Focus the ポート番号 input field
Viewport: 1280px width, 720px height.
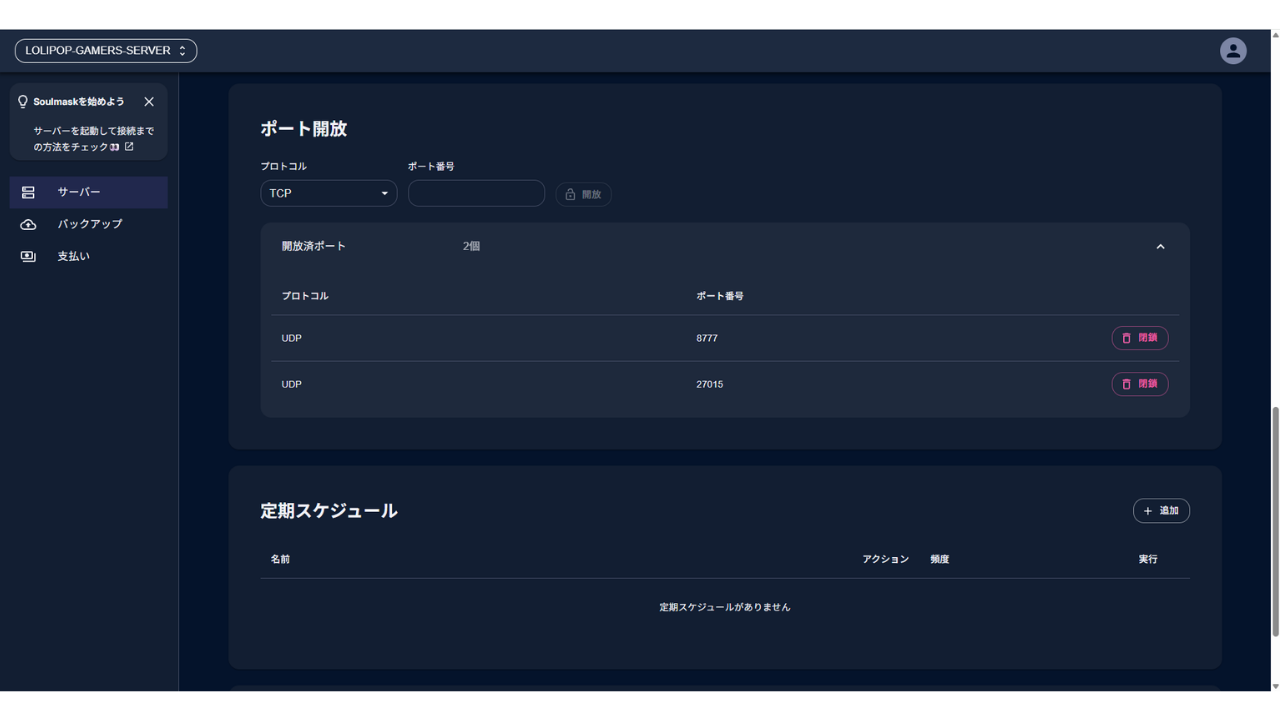point(476,193)
